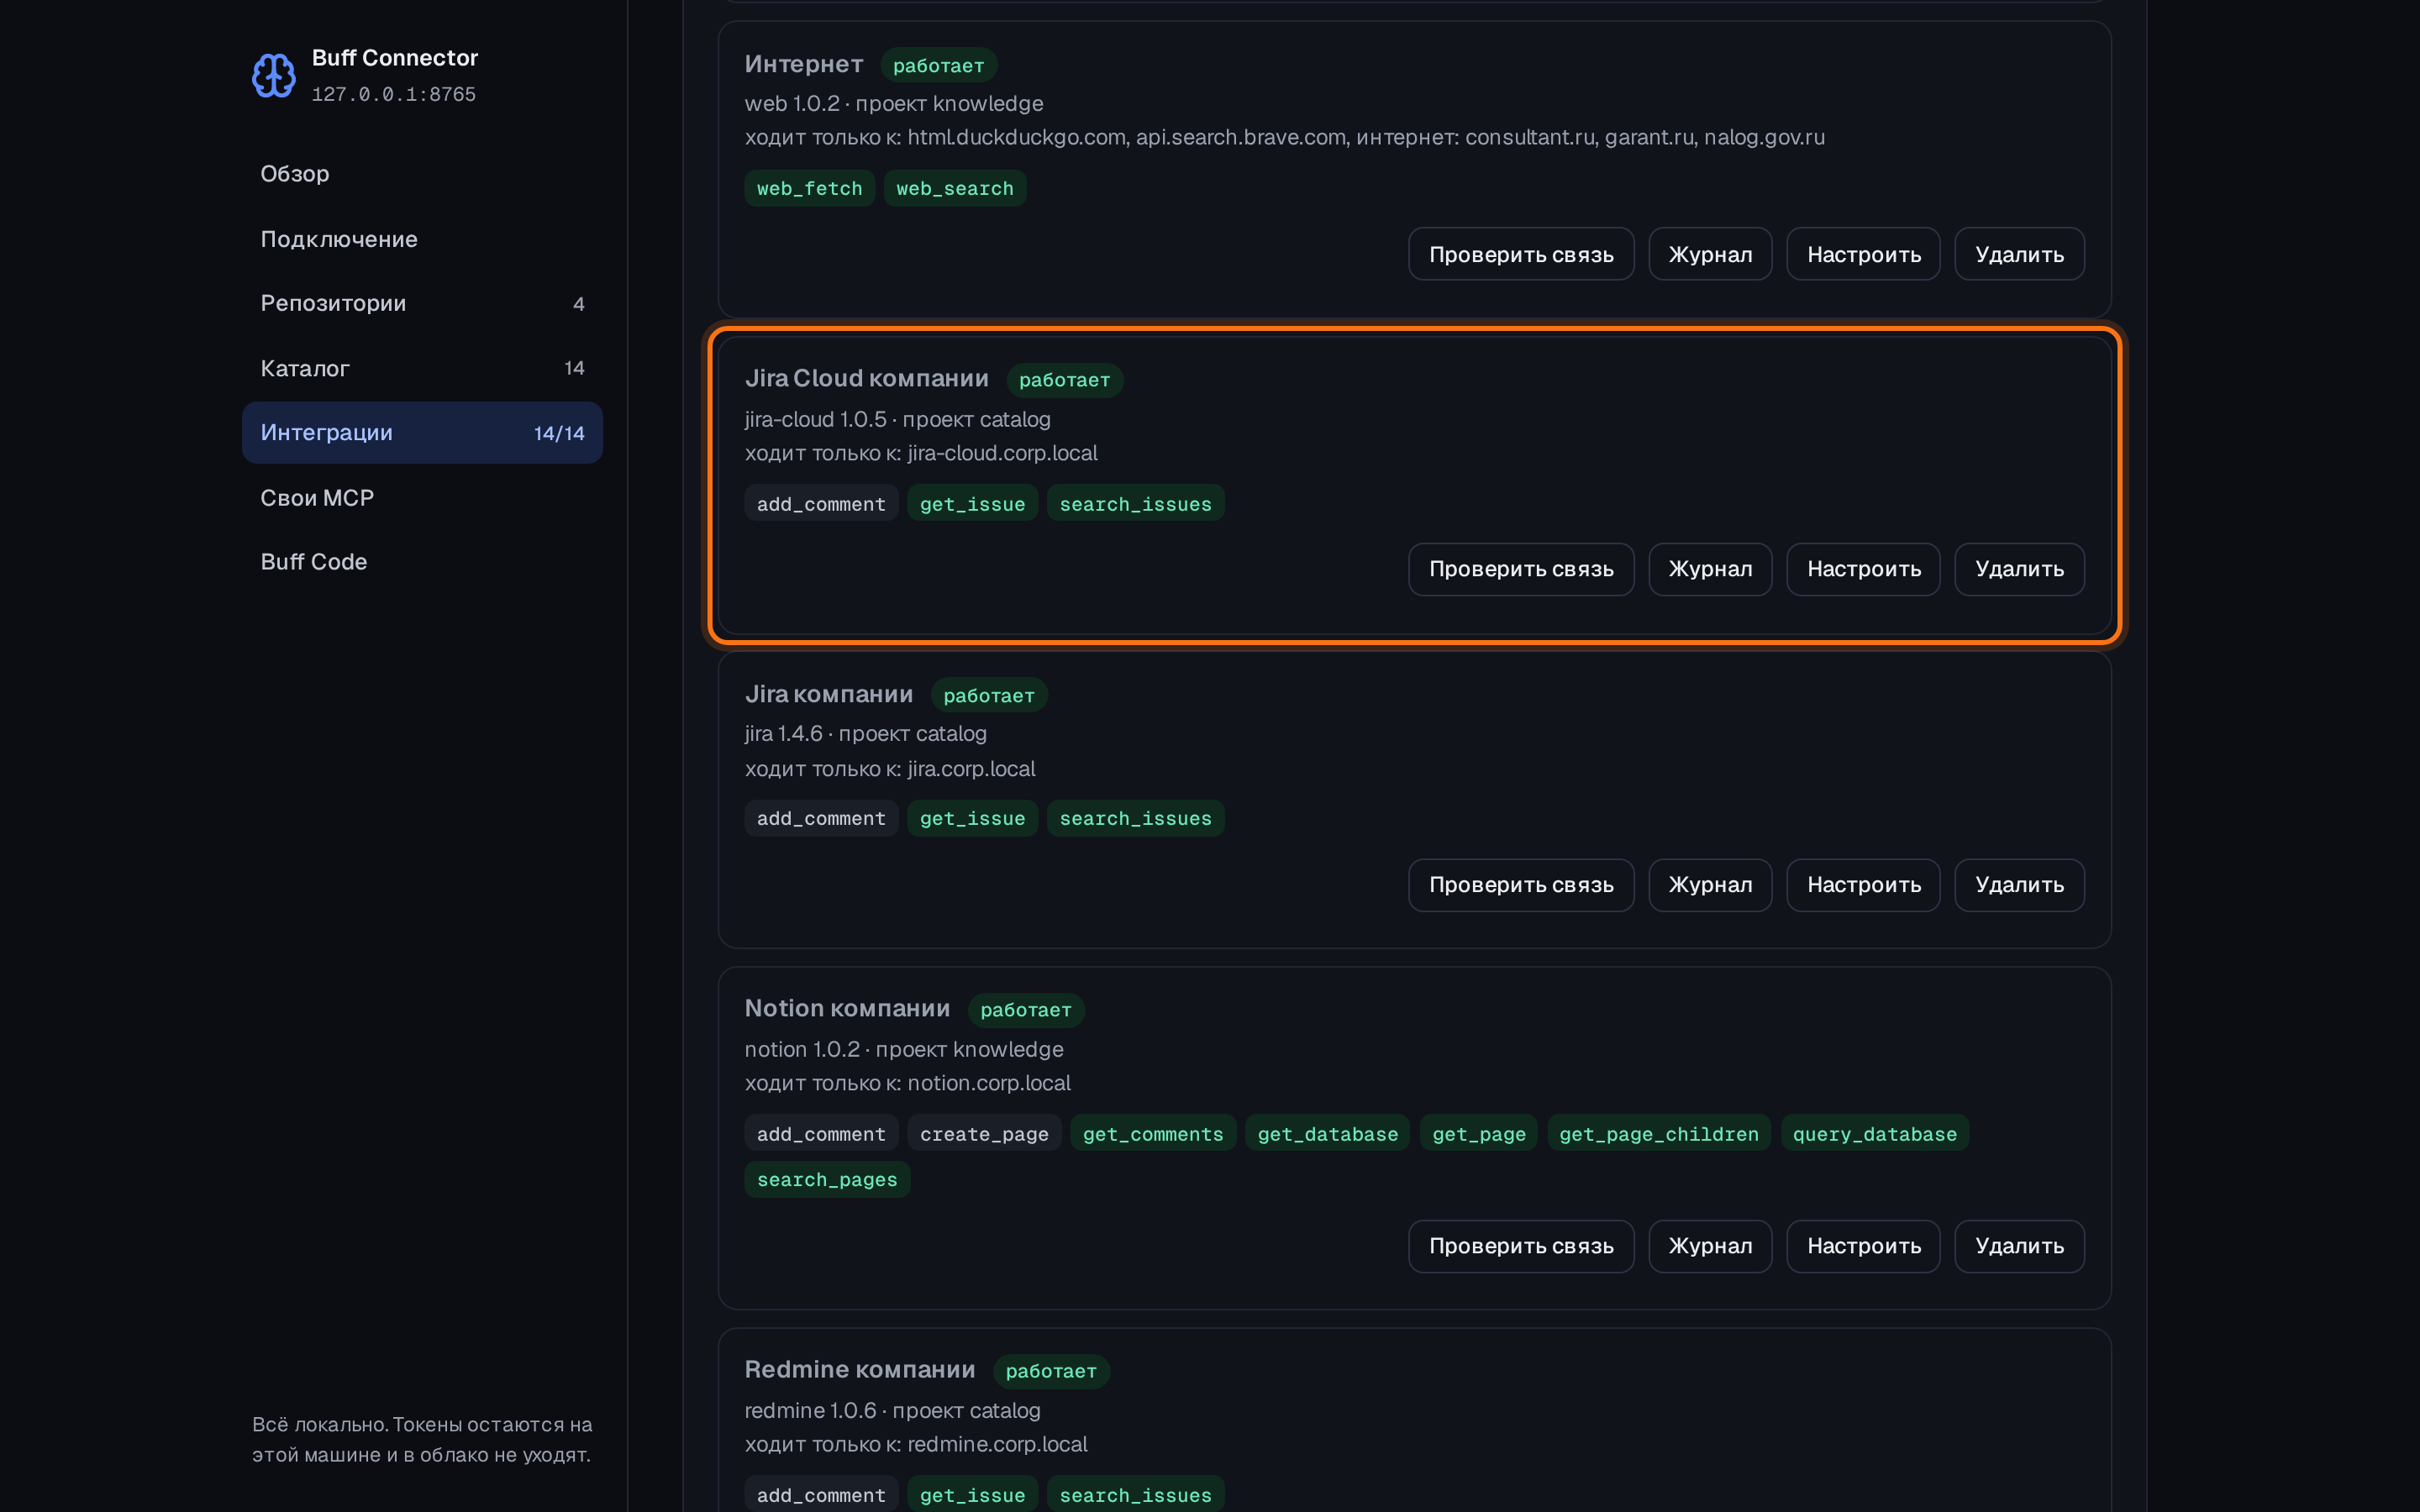The image size is (2420, 1512).
Task: Click Настроить for Jira Cloud компании
Action: click(x=1863, y=569)
